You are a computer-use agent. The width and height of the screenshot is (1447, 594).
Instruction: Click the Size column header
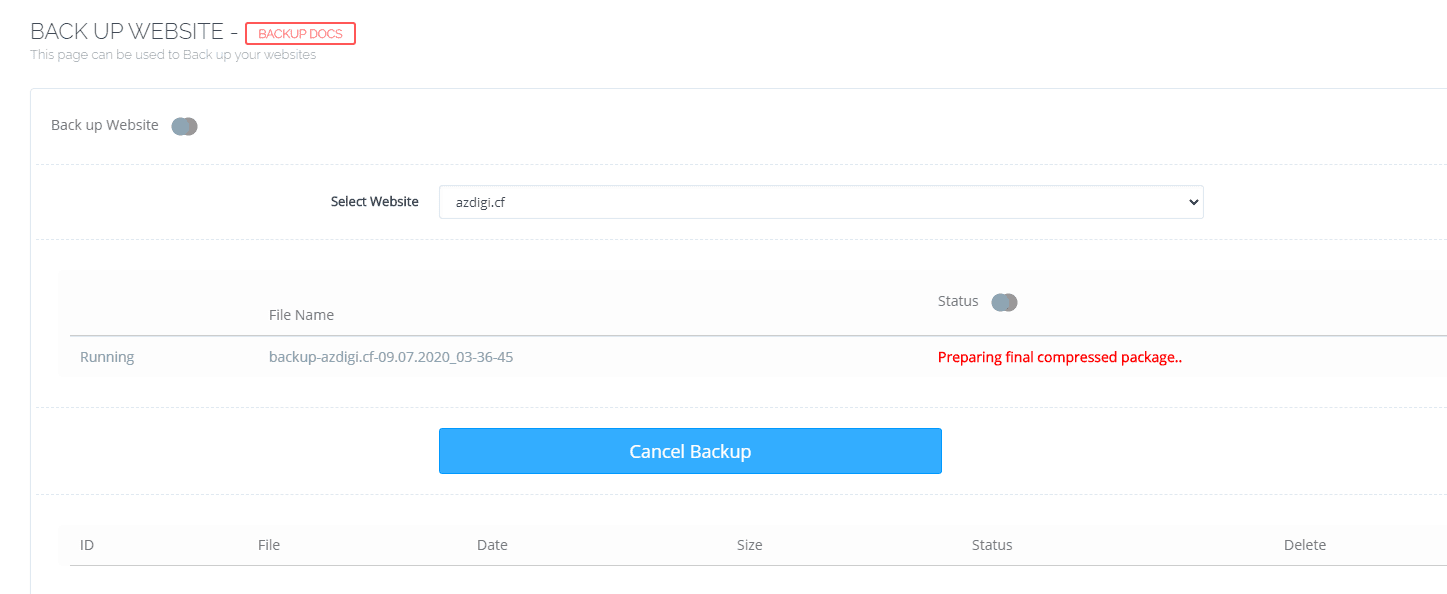point(749,545)
